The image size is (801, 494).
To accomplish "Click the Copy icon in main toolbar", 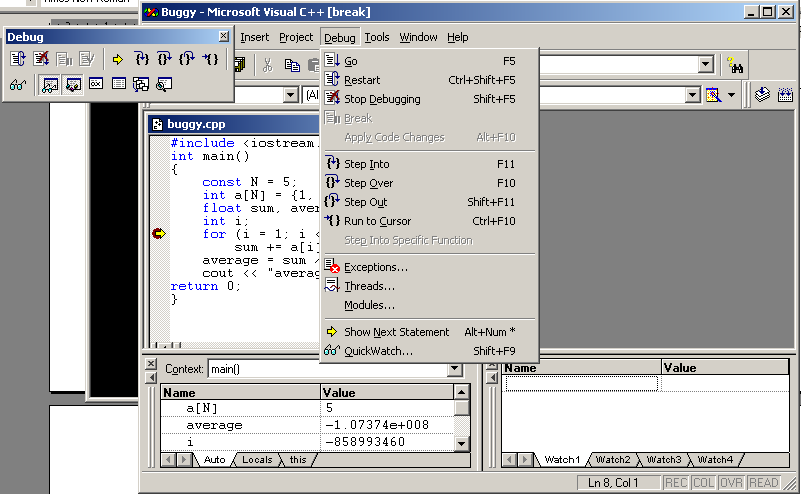I will click(292, 65).
